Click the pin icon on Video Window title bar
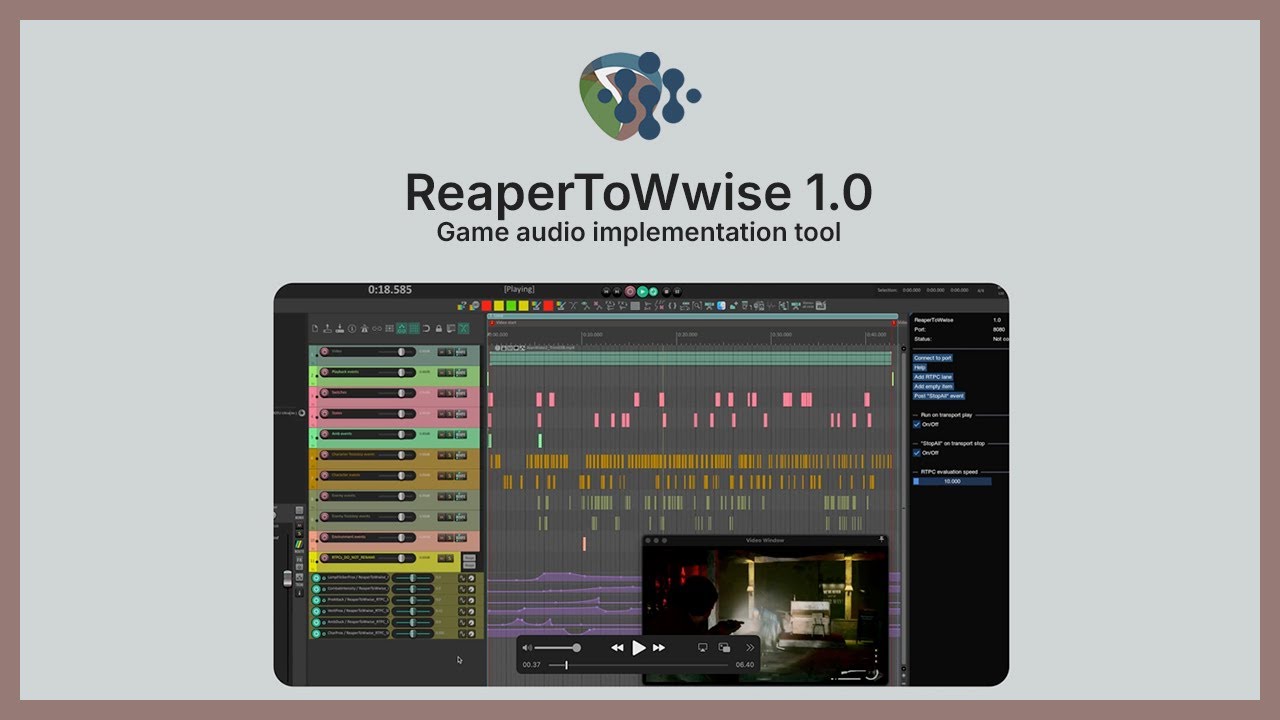Viewport: 1280px width, 720px height. point(881,540)
